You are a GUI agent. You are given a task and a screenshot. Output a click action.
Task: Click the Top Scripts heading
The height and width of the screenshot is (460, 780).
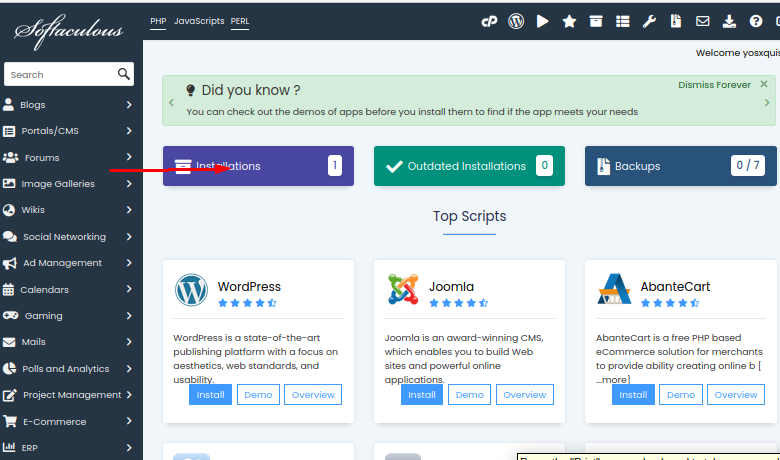tap(470, 216)
